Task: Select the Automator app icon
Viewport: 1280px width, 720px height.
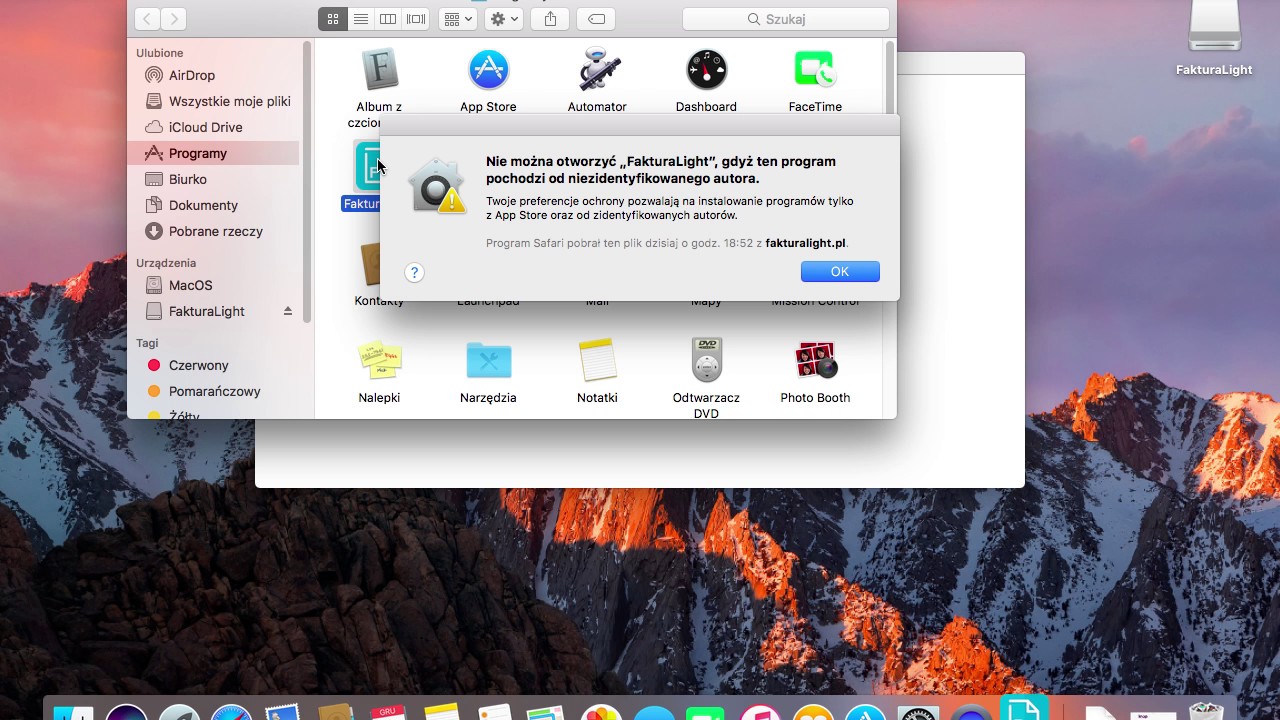Action: coord(597,70)
